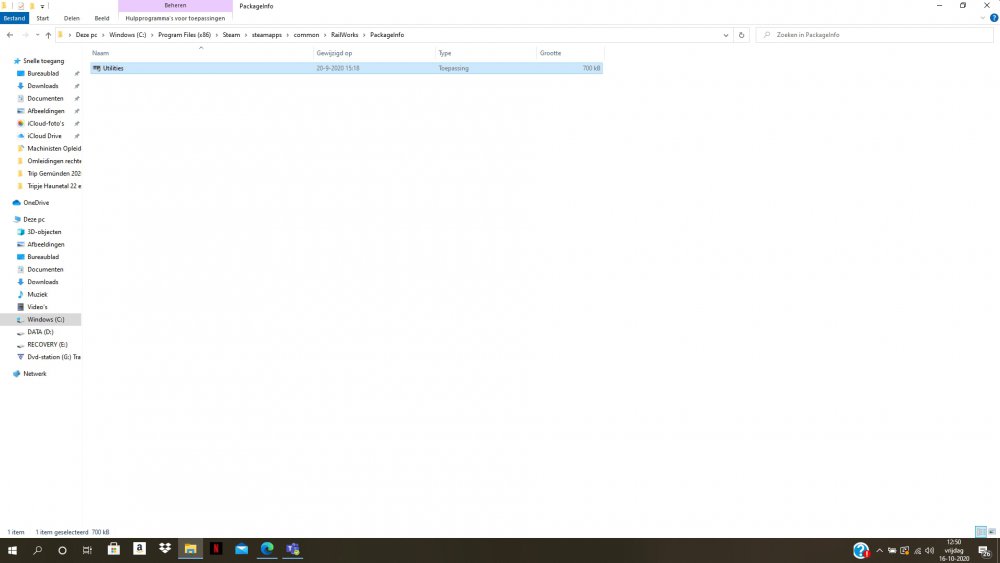Expand the address bar history dropdown

[726, 35]
